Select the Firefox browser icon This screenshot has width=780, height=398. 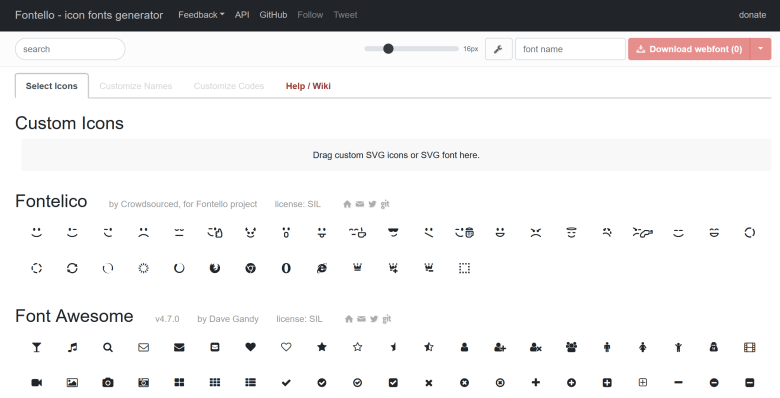[215, 268]
